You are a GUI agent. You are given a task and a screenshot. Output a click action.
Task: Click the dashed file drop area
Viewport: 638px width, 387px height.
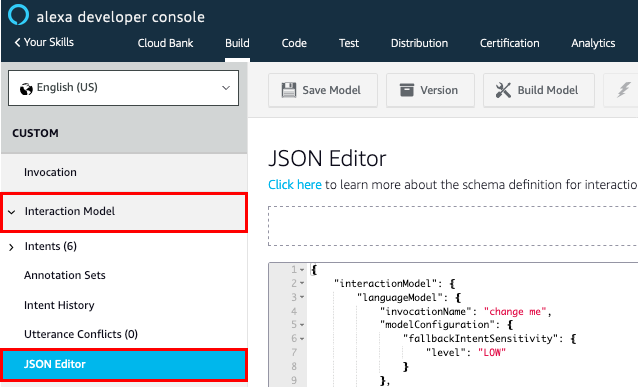tap(452, 226)
